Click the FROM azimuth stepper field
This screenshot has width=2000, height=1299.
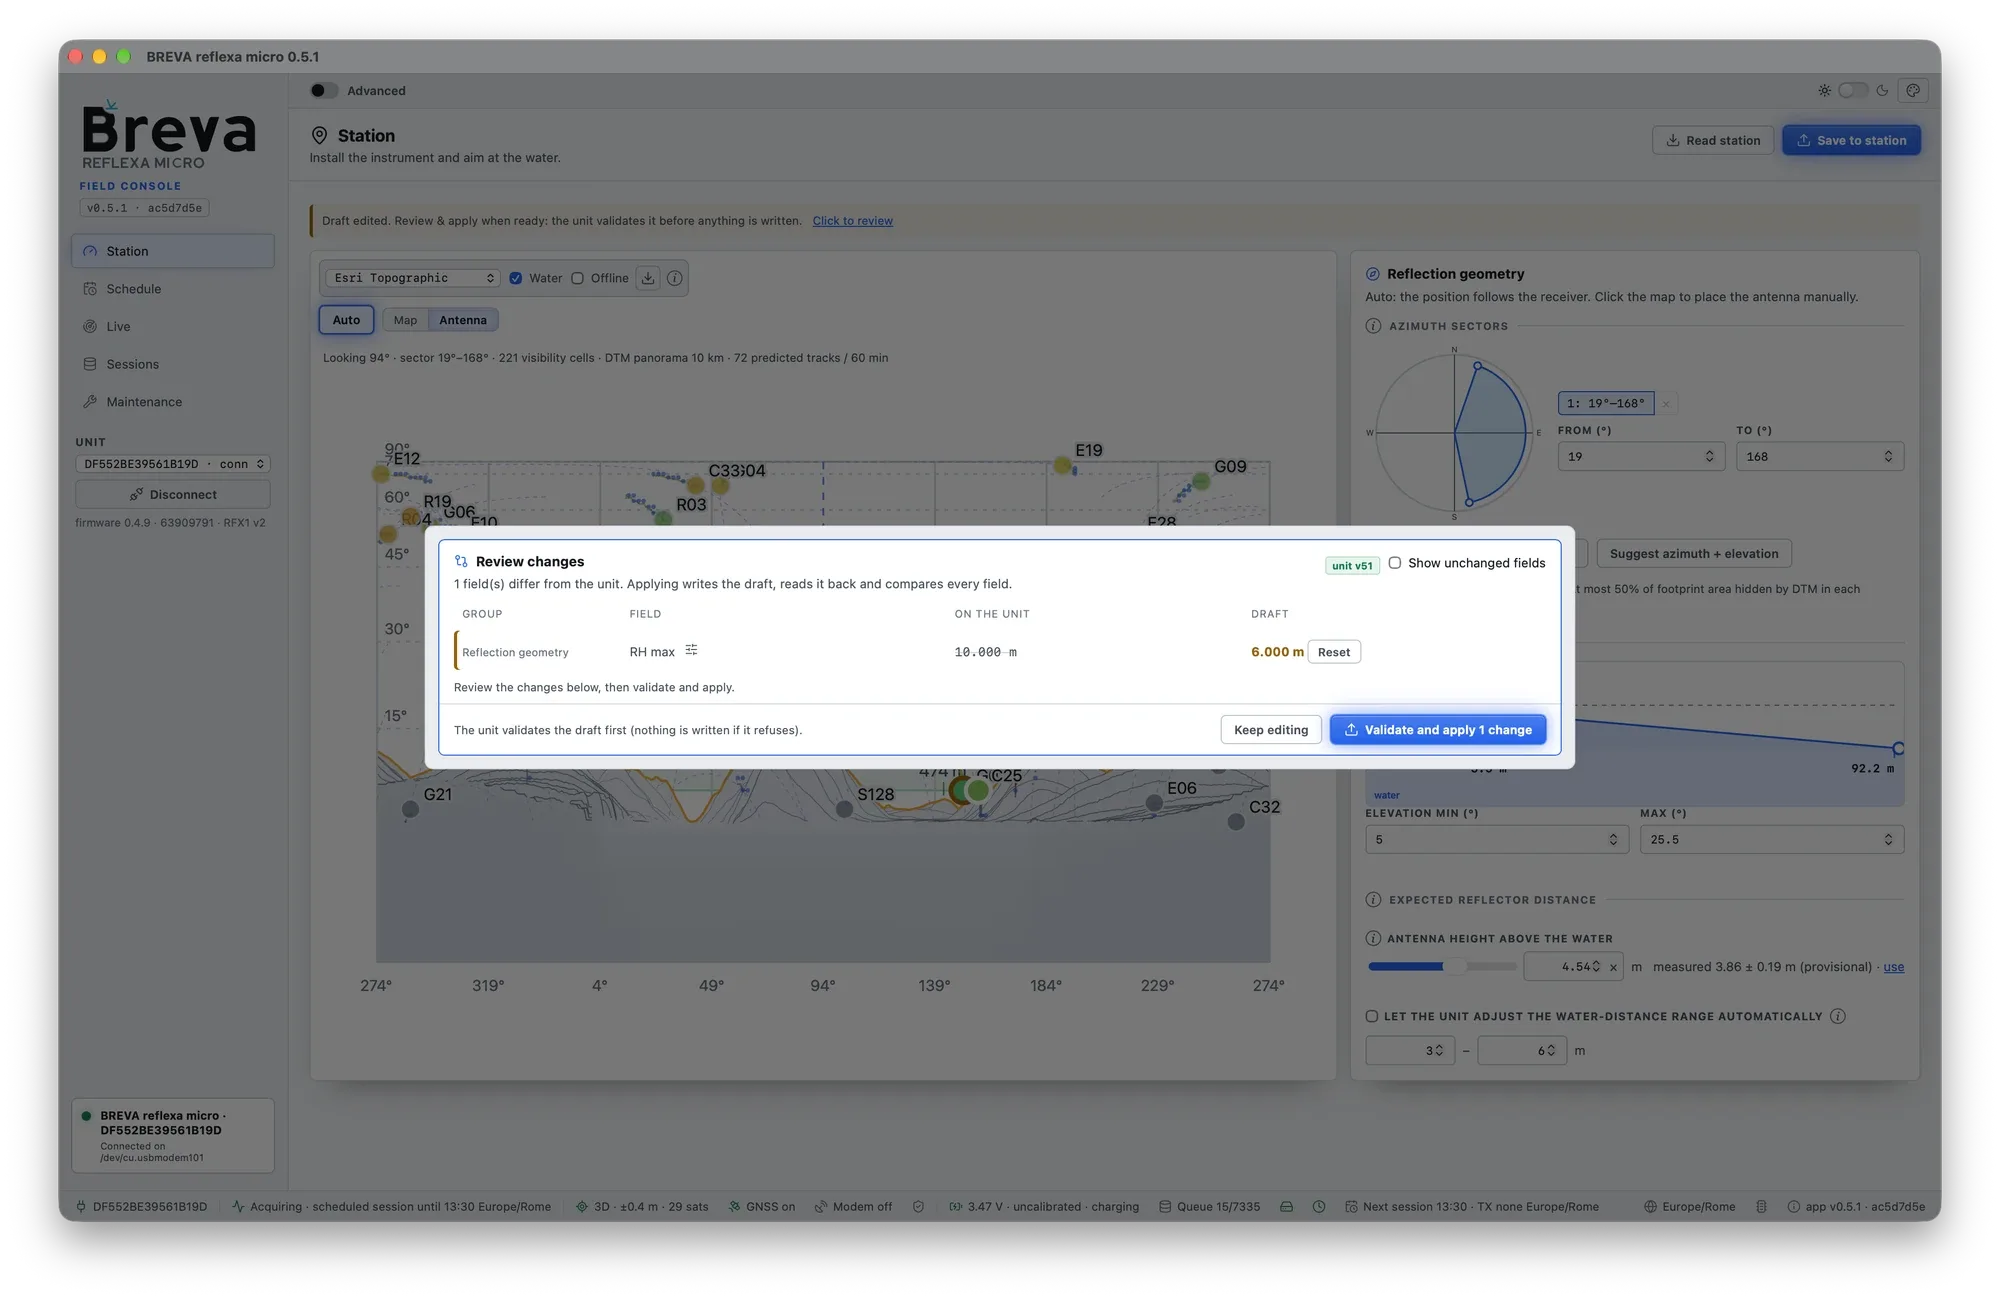[x=1640, y=456]
